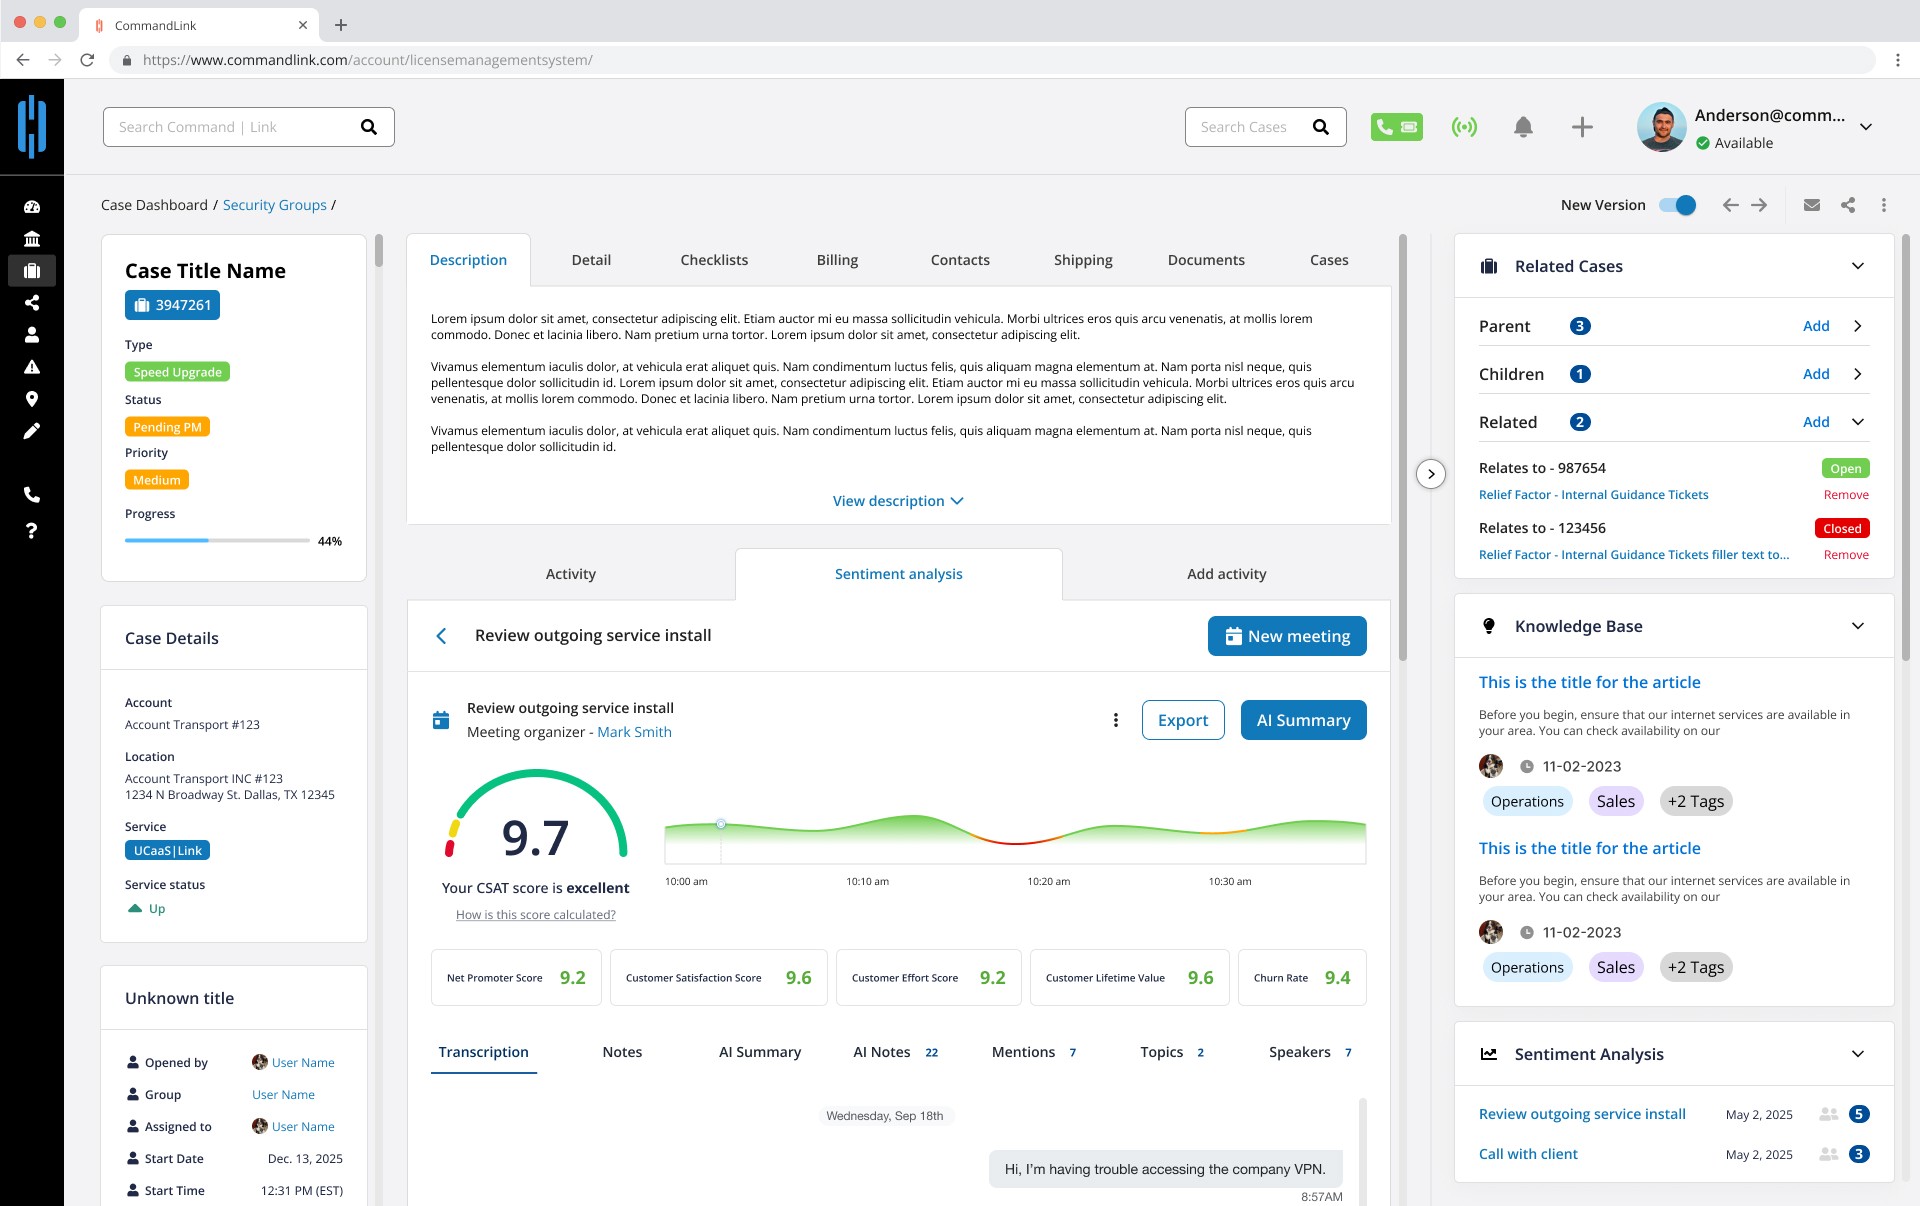
Task: Switch to the Detail tab
Action: point(591,260)
